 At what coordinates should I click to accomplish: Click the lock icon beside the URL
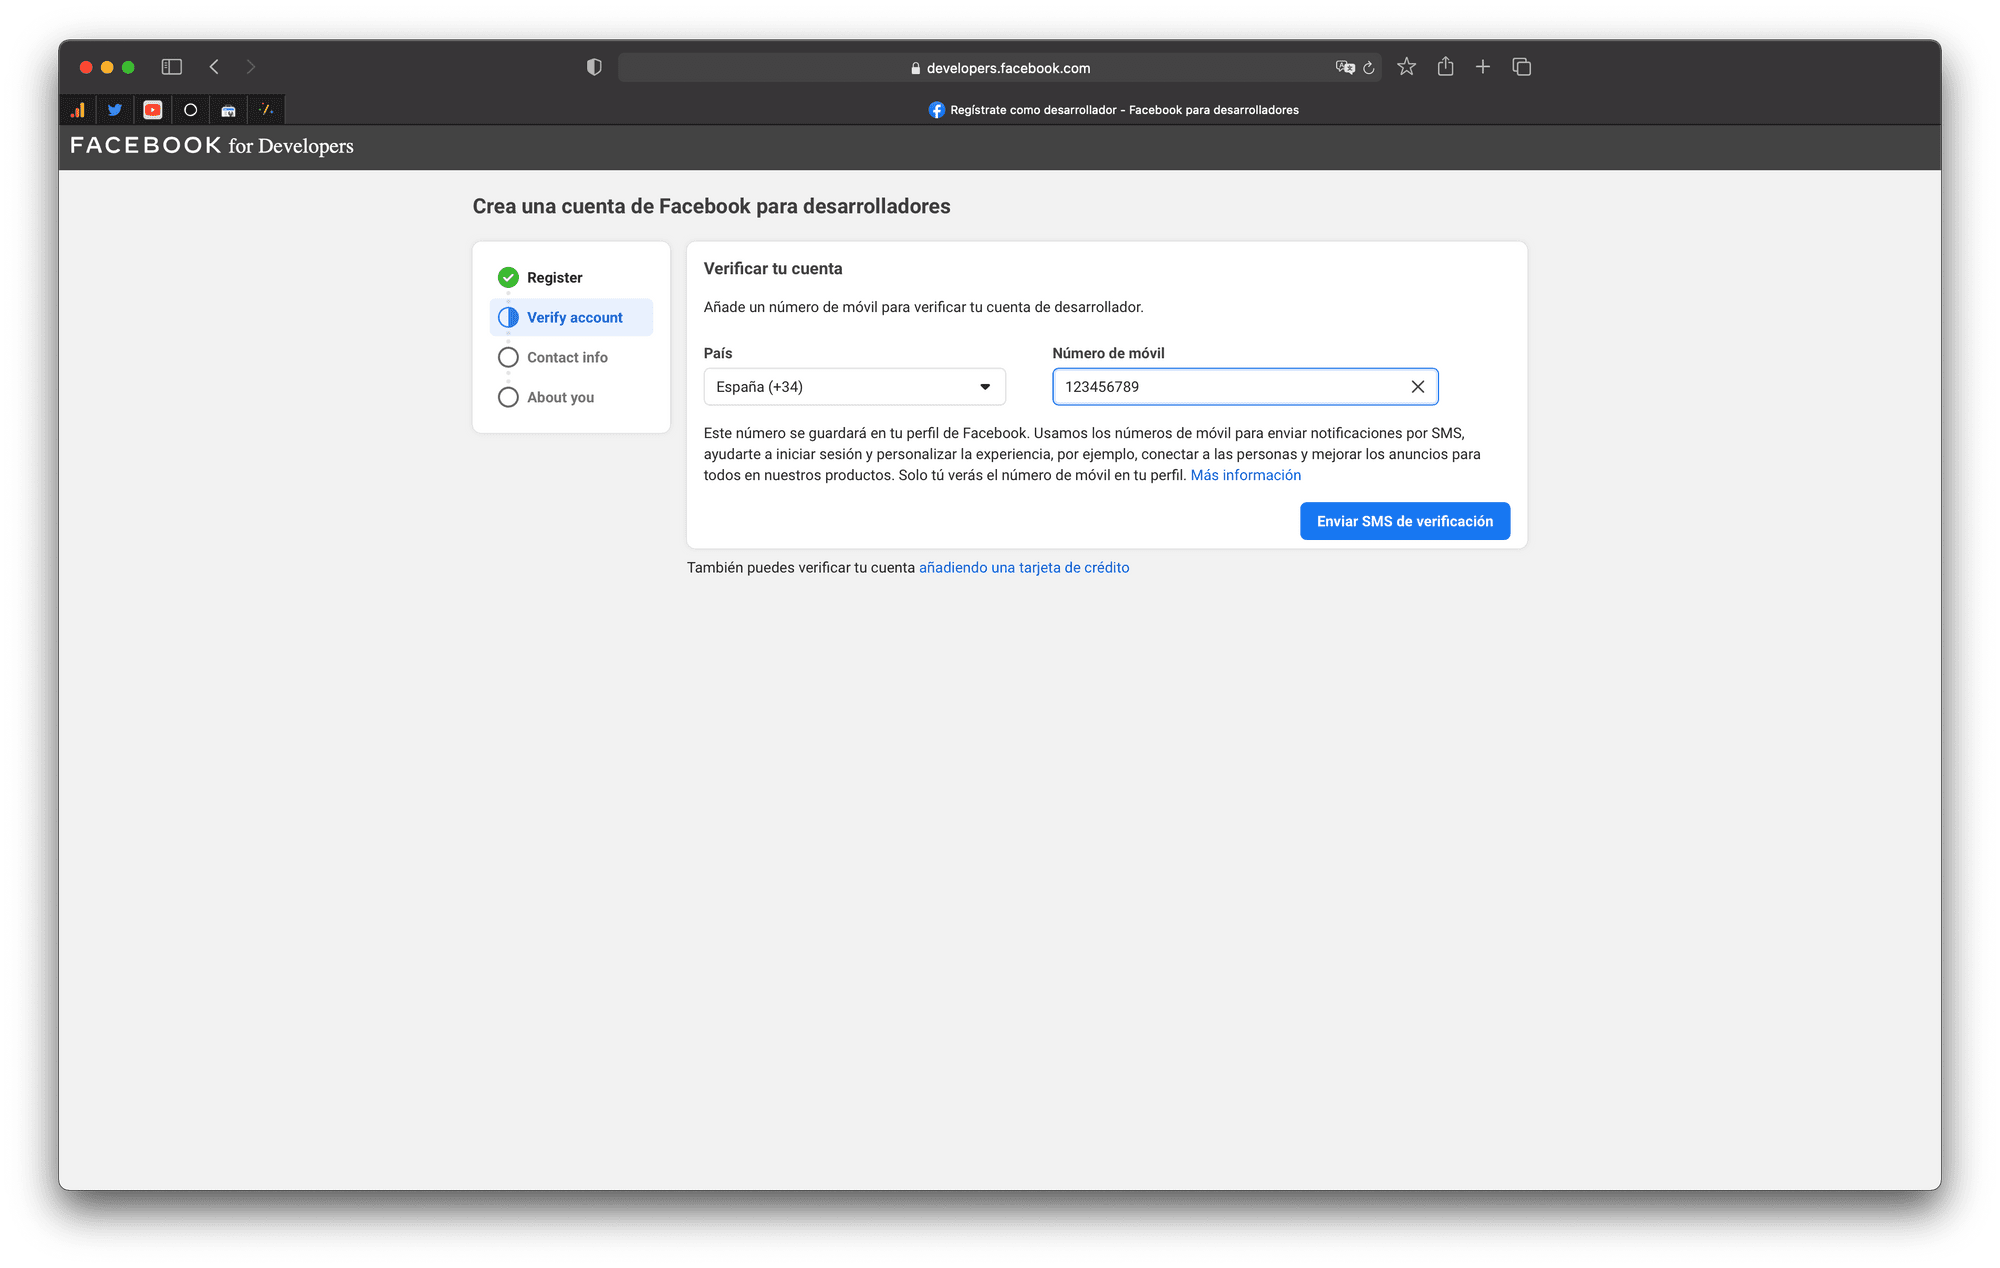(915, 68)
